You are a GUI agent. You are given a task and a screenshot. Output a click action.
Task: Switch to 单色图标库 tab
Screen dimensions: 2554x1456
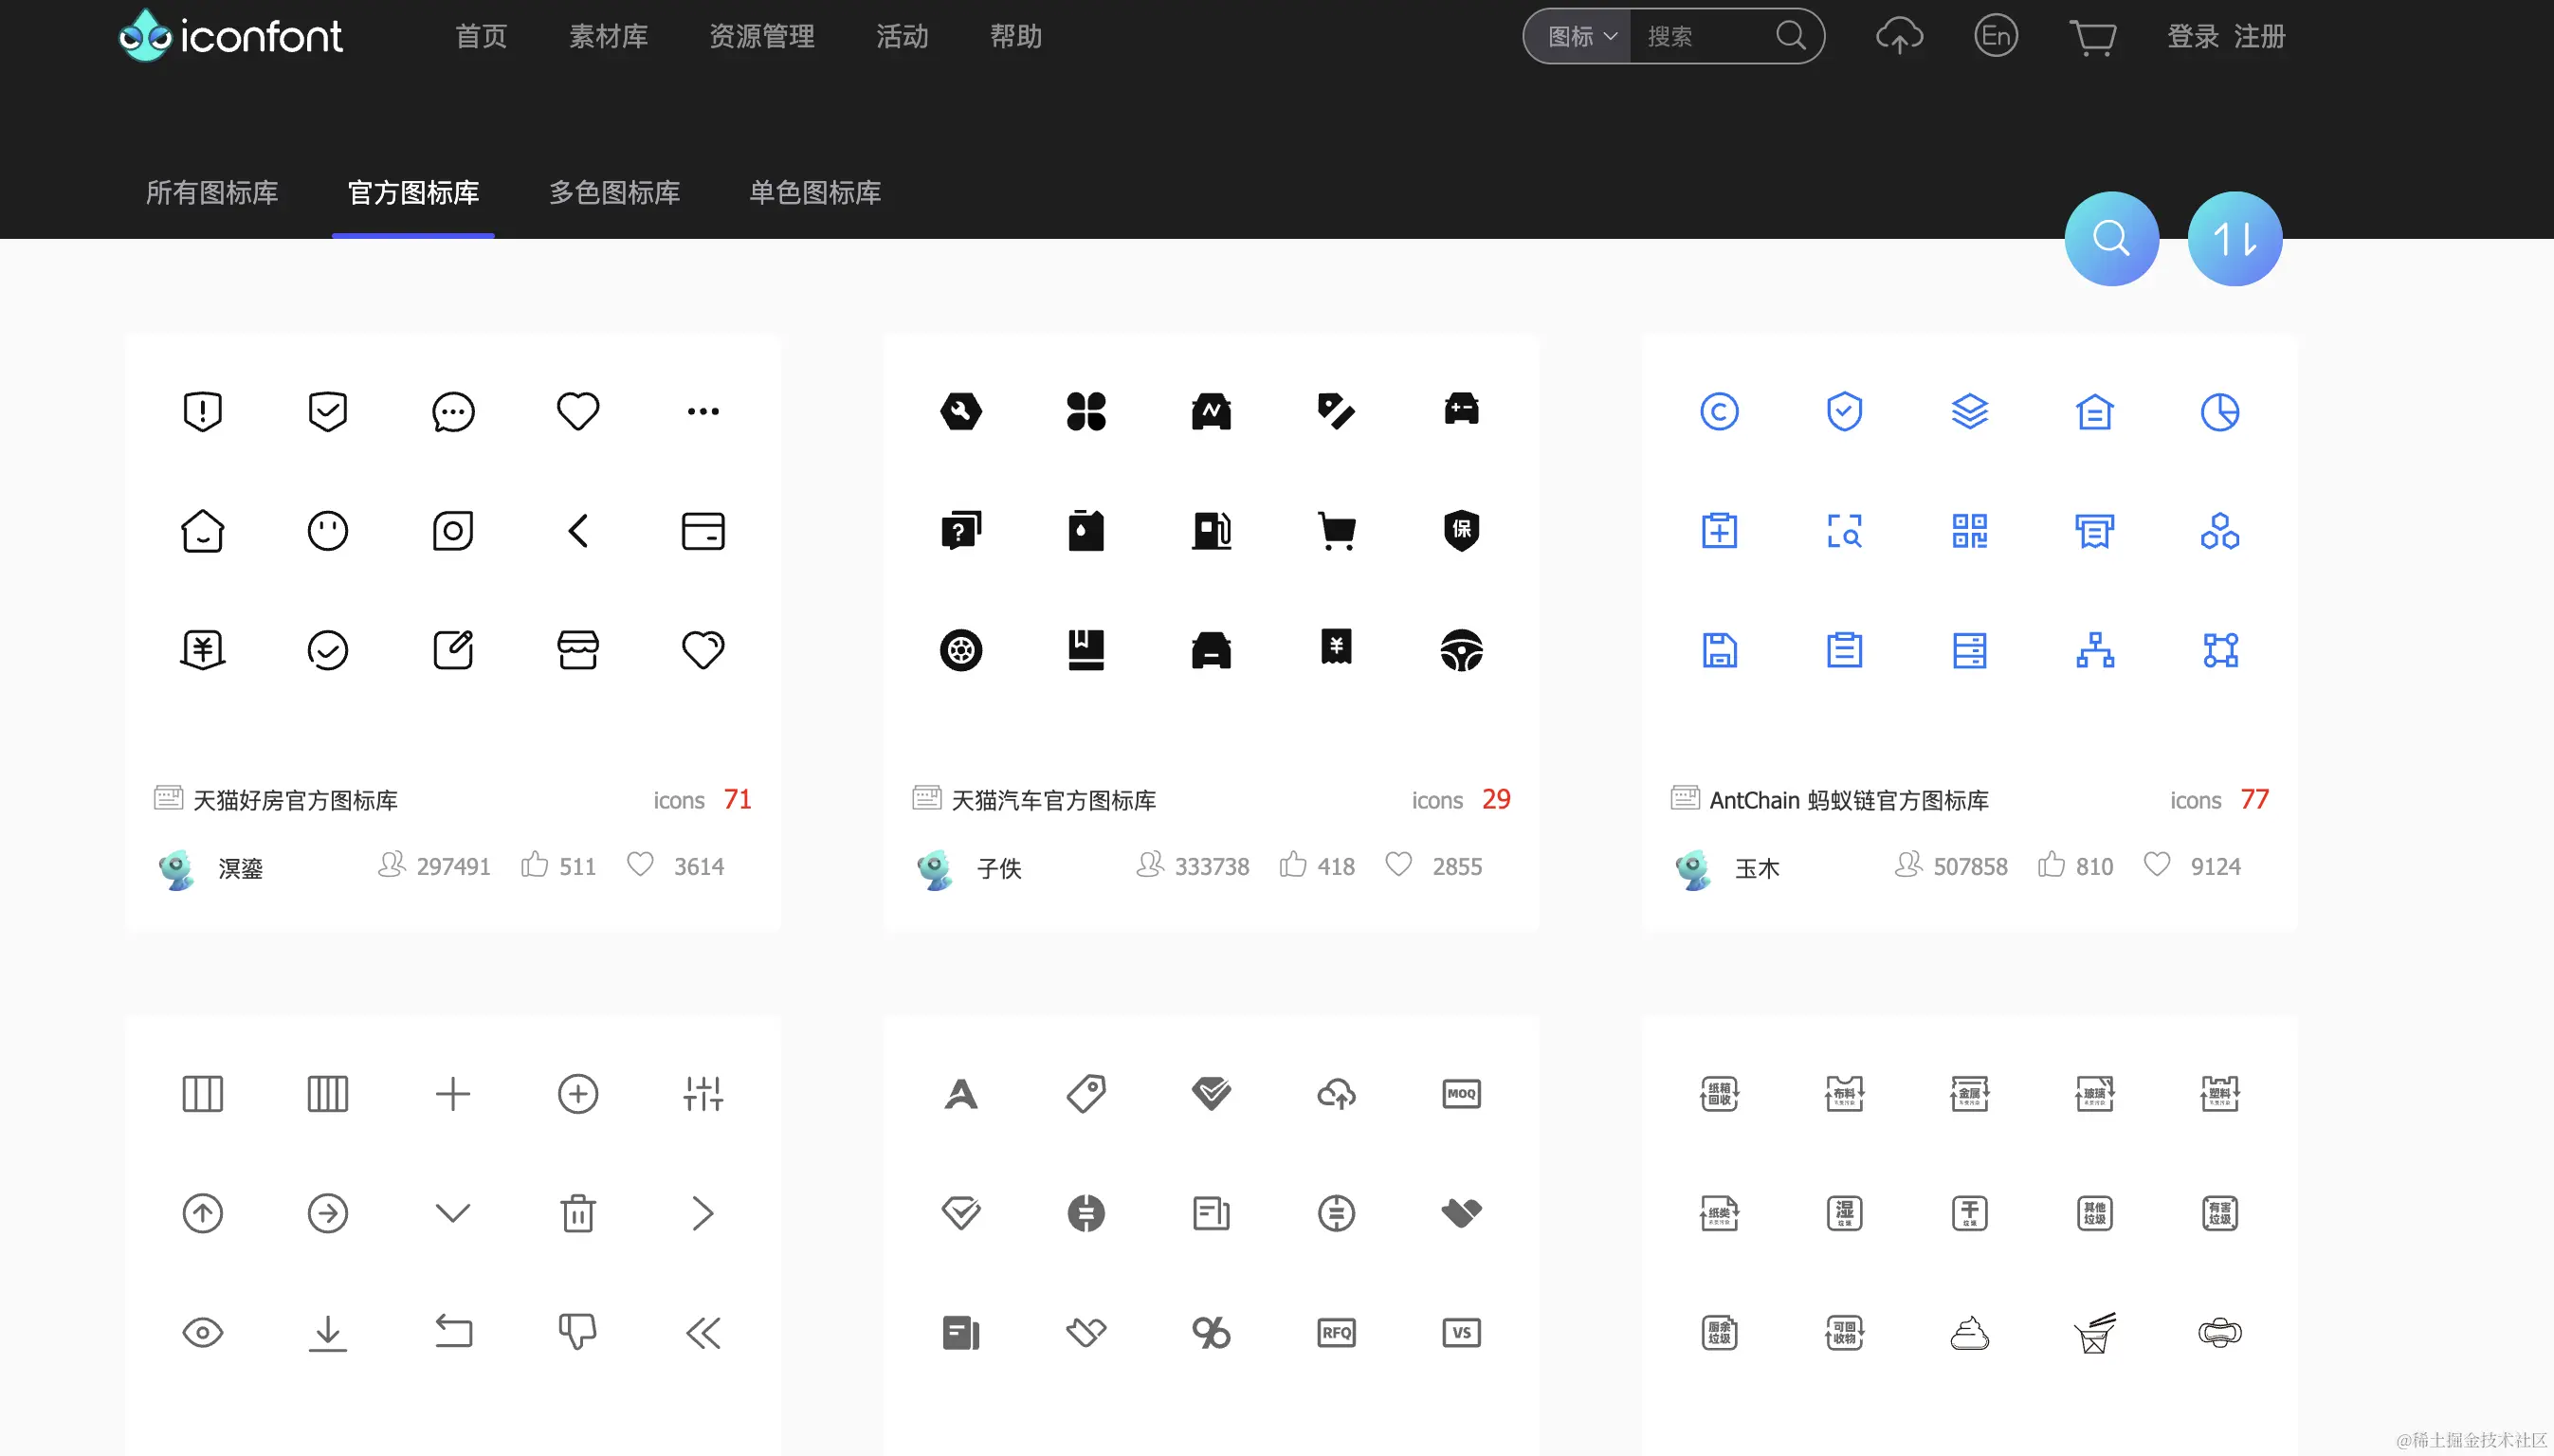815,193
